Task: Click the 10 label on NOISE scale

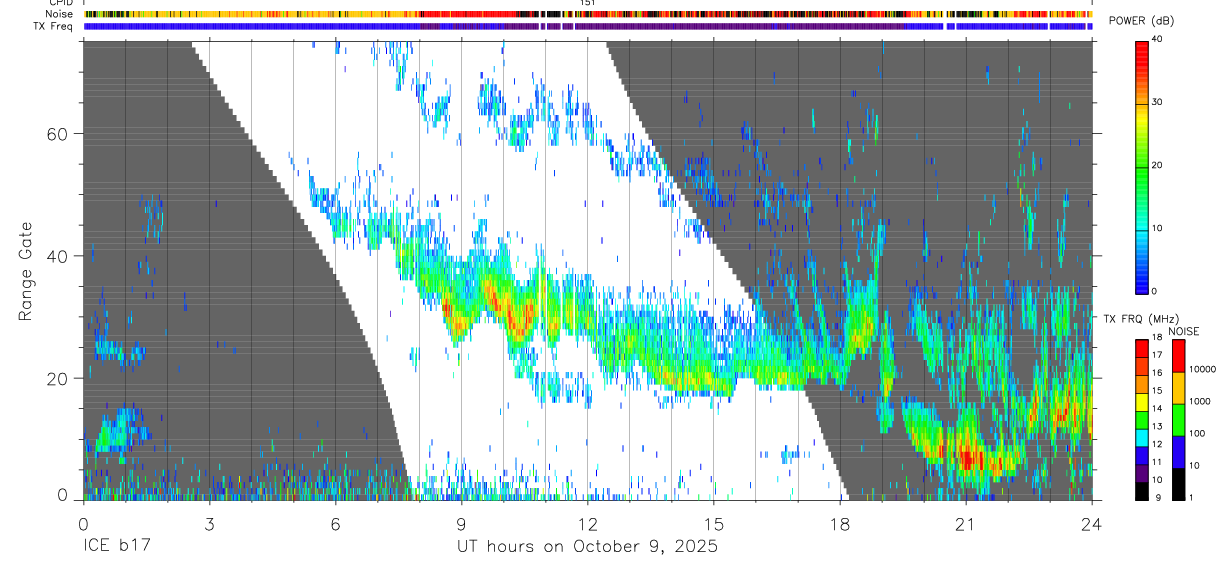Action: [1196, 466]
